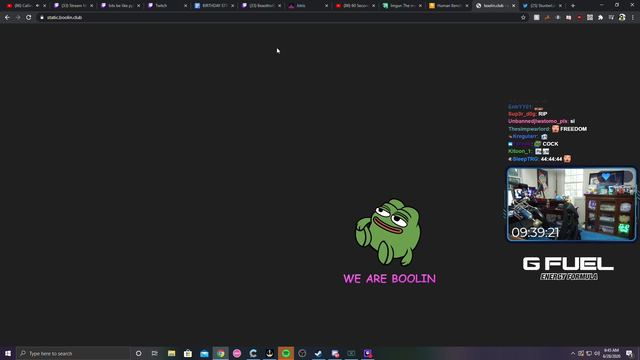This screenshot has height=360, width=640.
Task: Click the G FUEL Energy Formula logo
Action: click(x=568, y=268)
